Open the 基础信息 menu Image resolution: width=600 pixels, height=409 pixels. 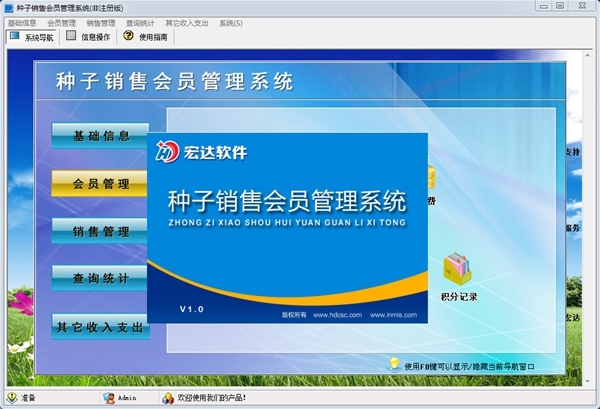(x=22, y=23)
